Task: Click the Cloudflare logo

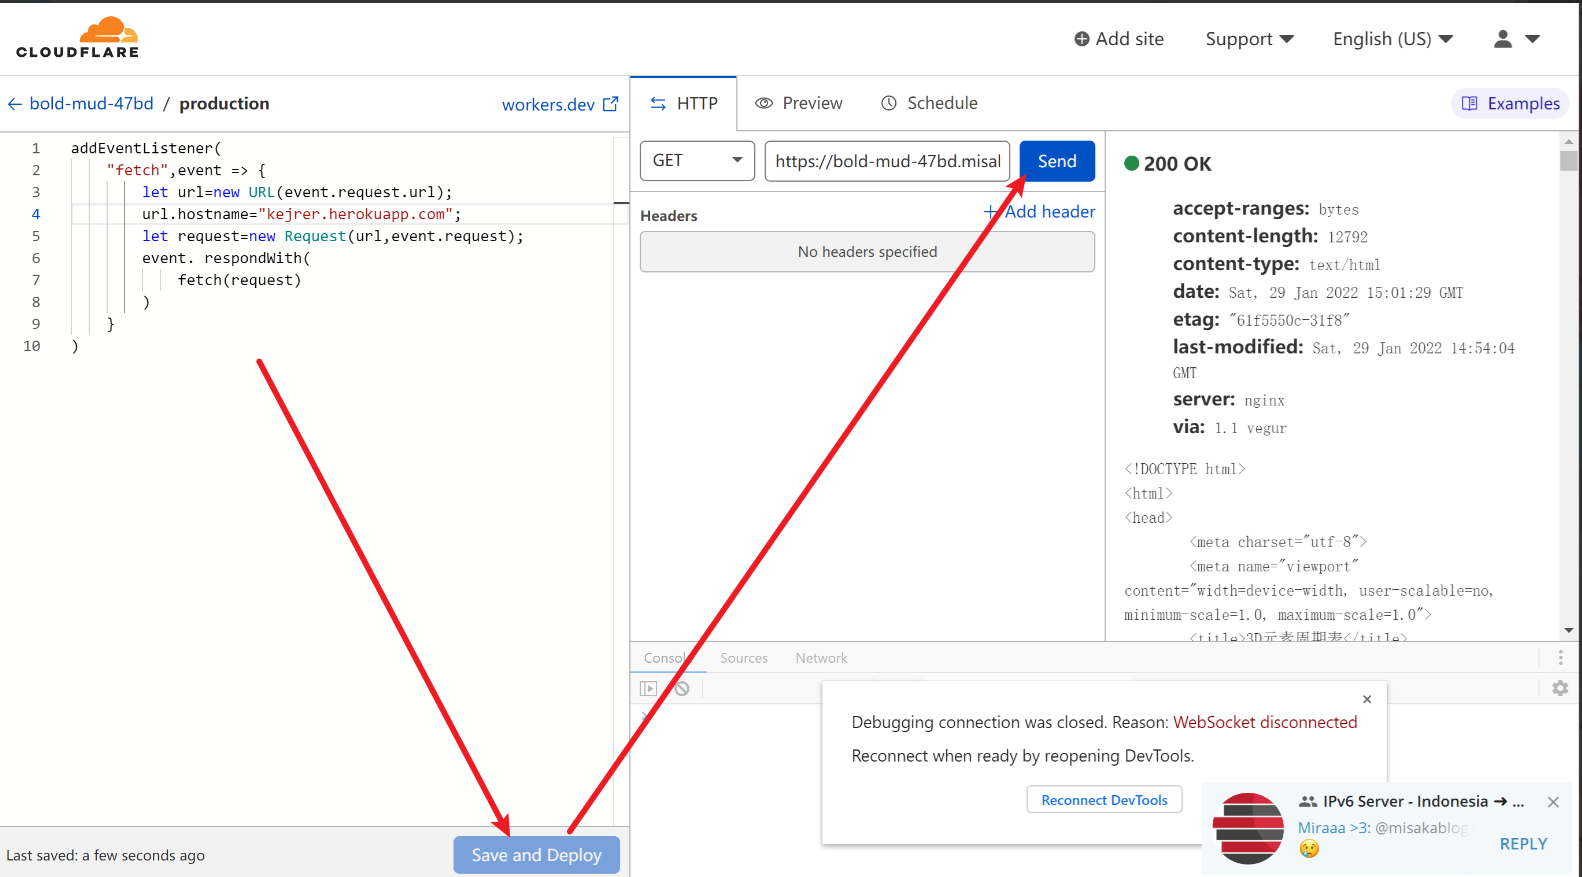Action: click(x=78, y=38)
